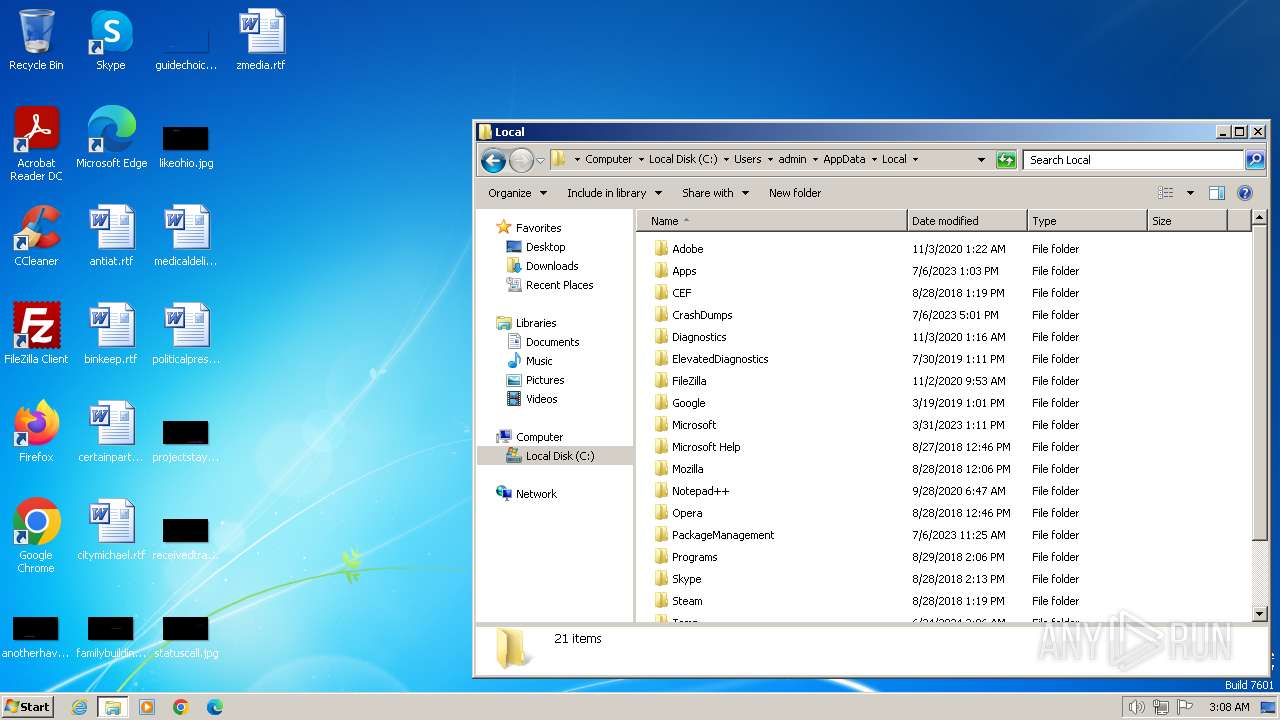Image resolution: width=1280 pixels, height=720 pixels.
Task: Launch FileZilla Client shortcut
Action: click(x=36, y=334)
